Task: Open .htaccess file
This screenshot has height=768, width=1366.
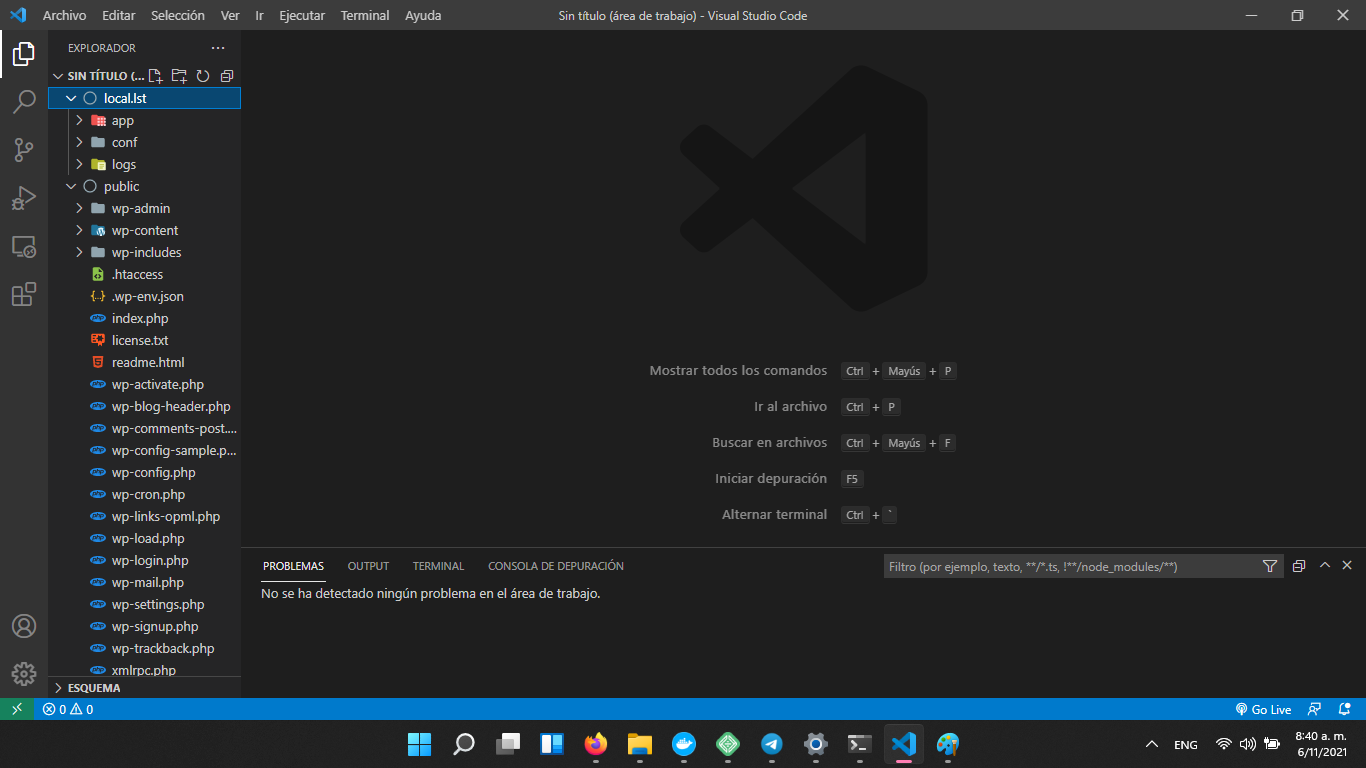Action: (144, 274)
